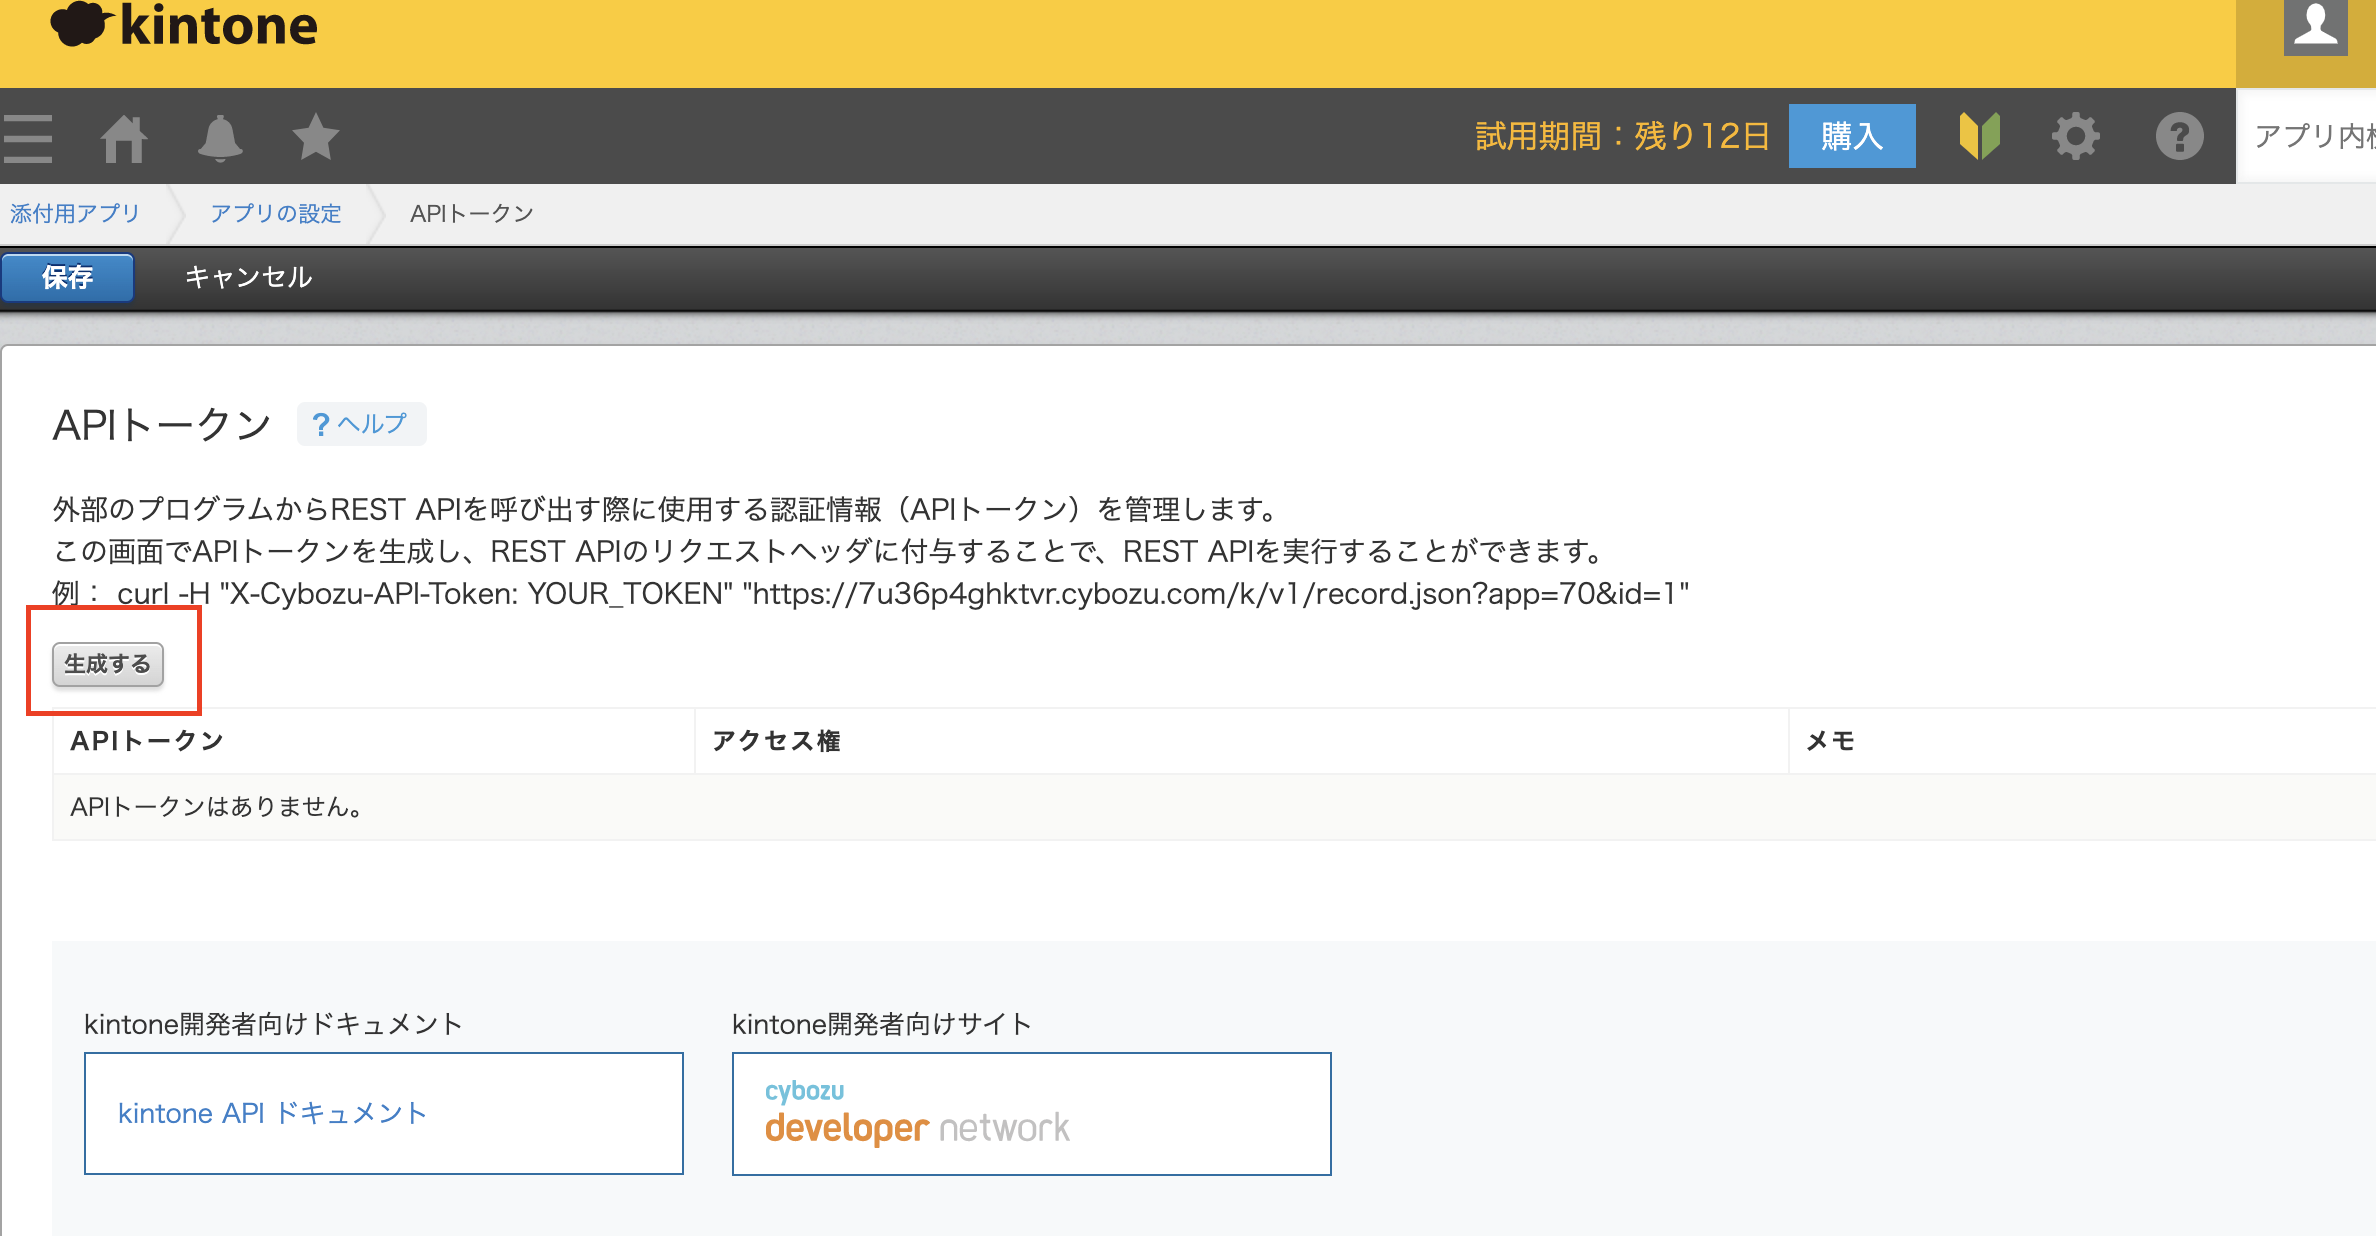This screenshot has width=2376, height=1236.
Task: Open the settings gear icon
Action: pyautogui.click(x=2076, y=137)
